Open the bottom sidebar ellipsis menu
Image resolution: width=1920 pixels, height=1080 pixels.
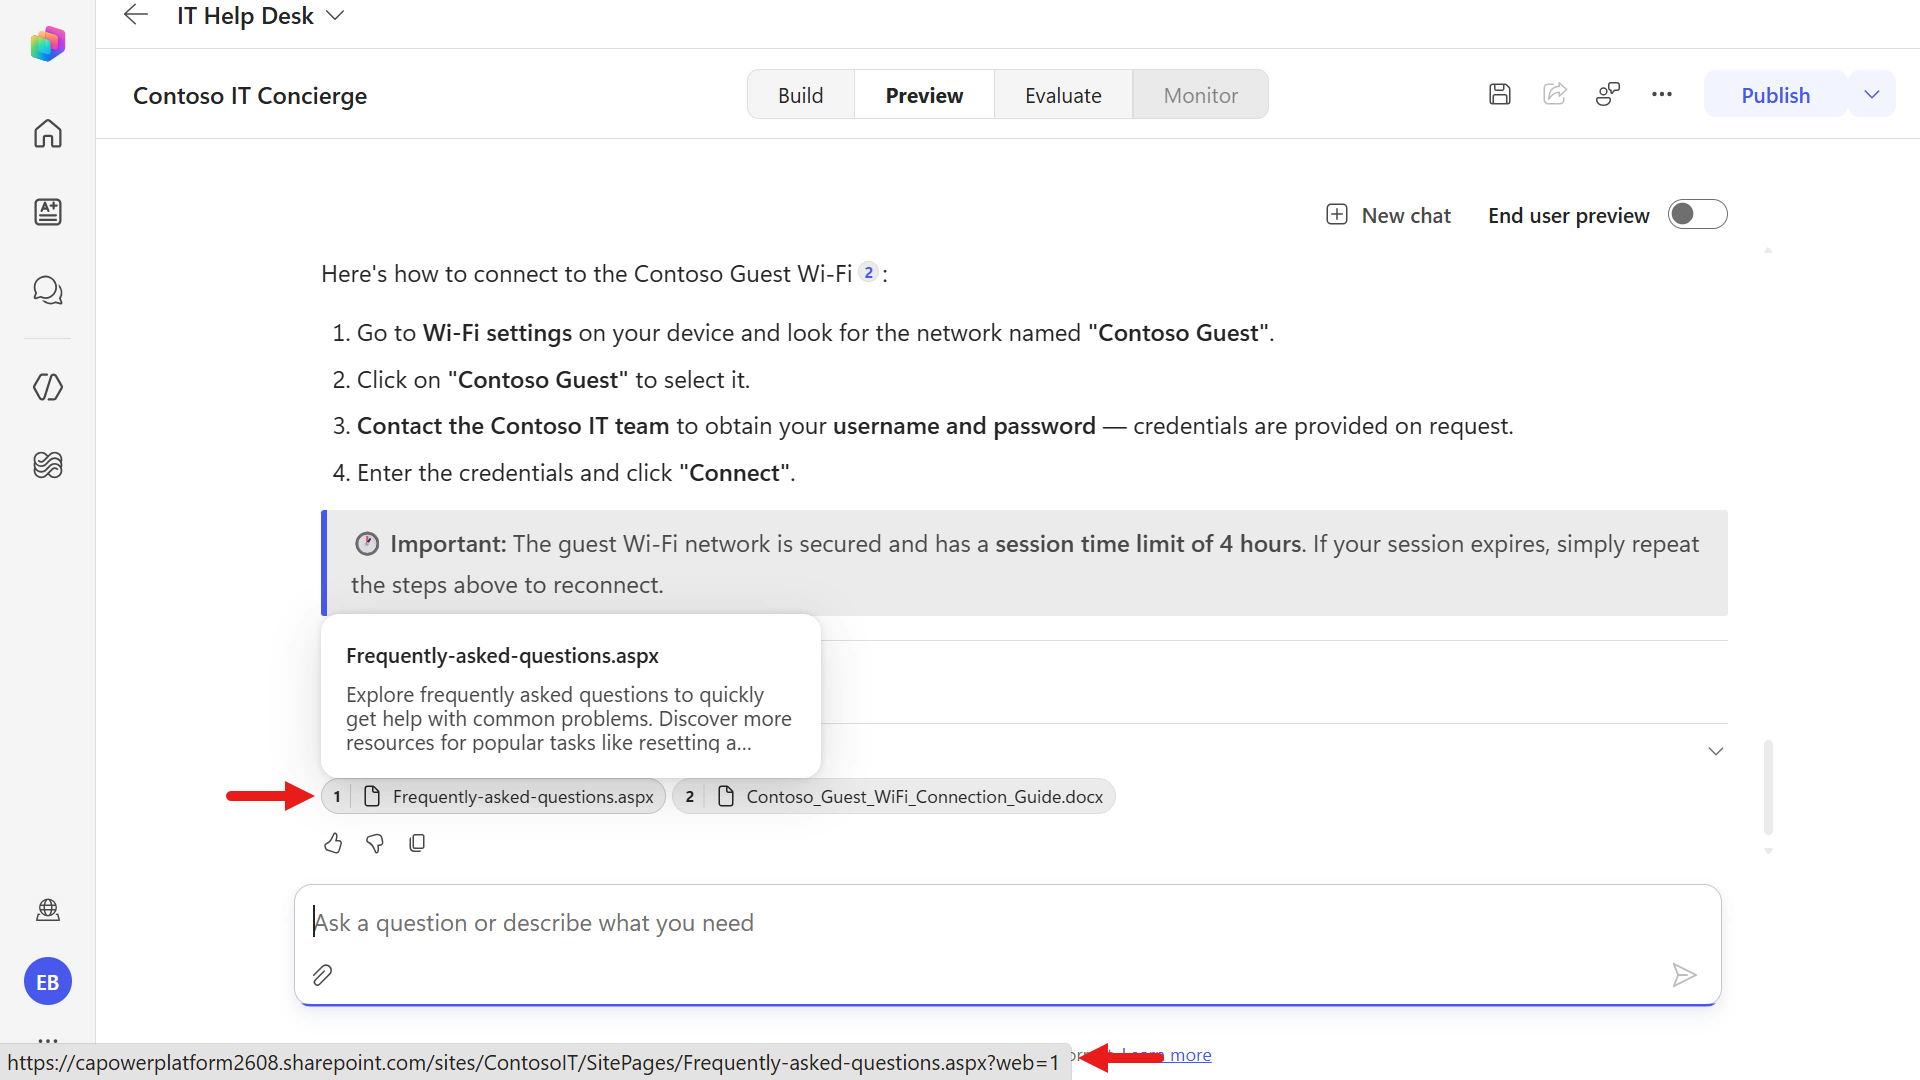tap(47, 1039)
